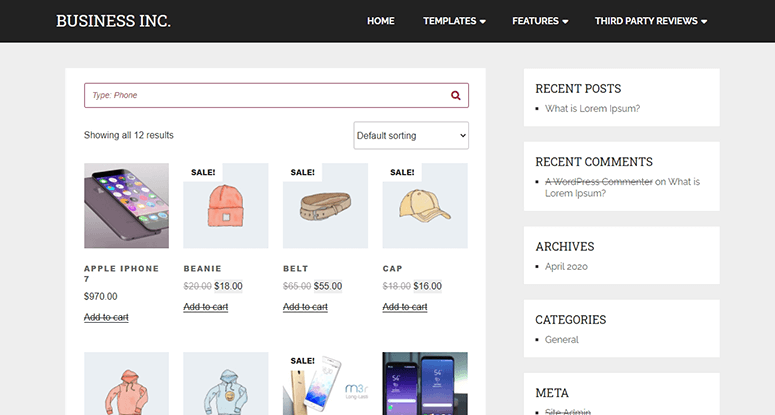Image resolution: width=775 pixels, height=415 pixels.
Task: Click the Cap $16.00 sale price
Action: 428,286
